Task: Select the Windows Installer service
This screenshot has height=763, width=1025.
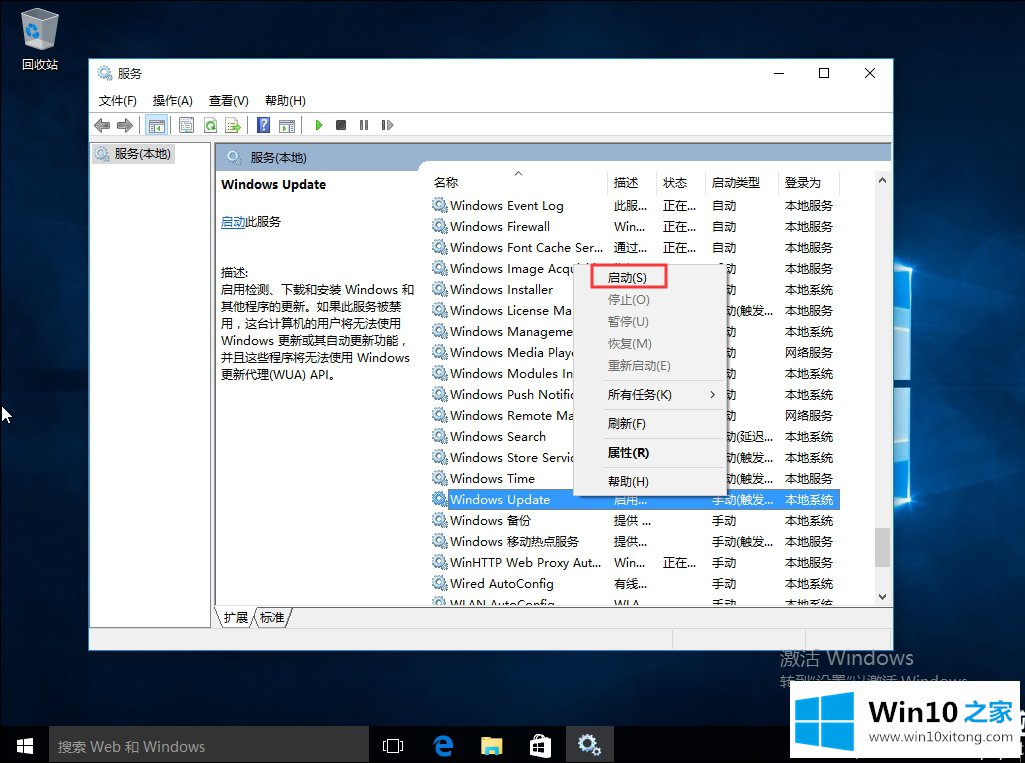Action: pos(502,289)
